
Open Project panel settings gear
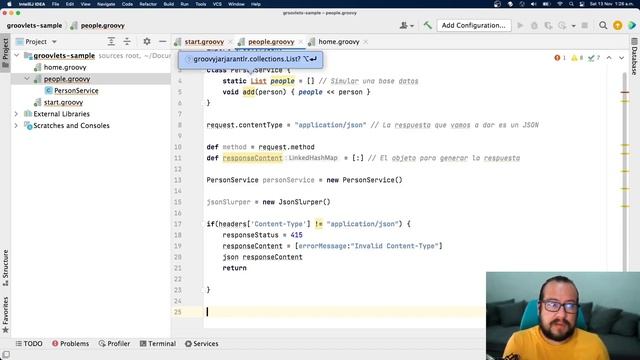pyautogui.click(x=147, y=42)
